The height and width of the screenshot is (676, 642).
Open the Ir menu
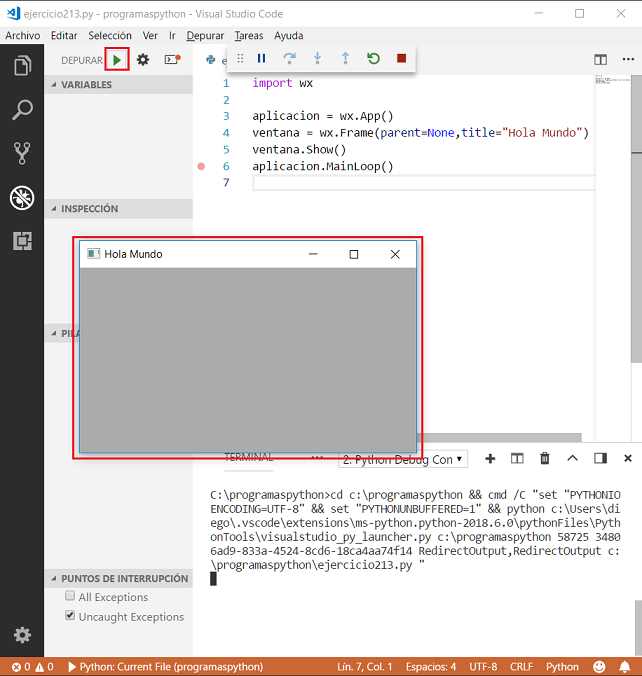tap(172, 35)
